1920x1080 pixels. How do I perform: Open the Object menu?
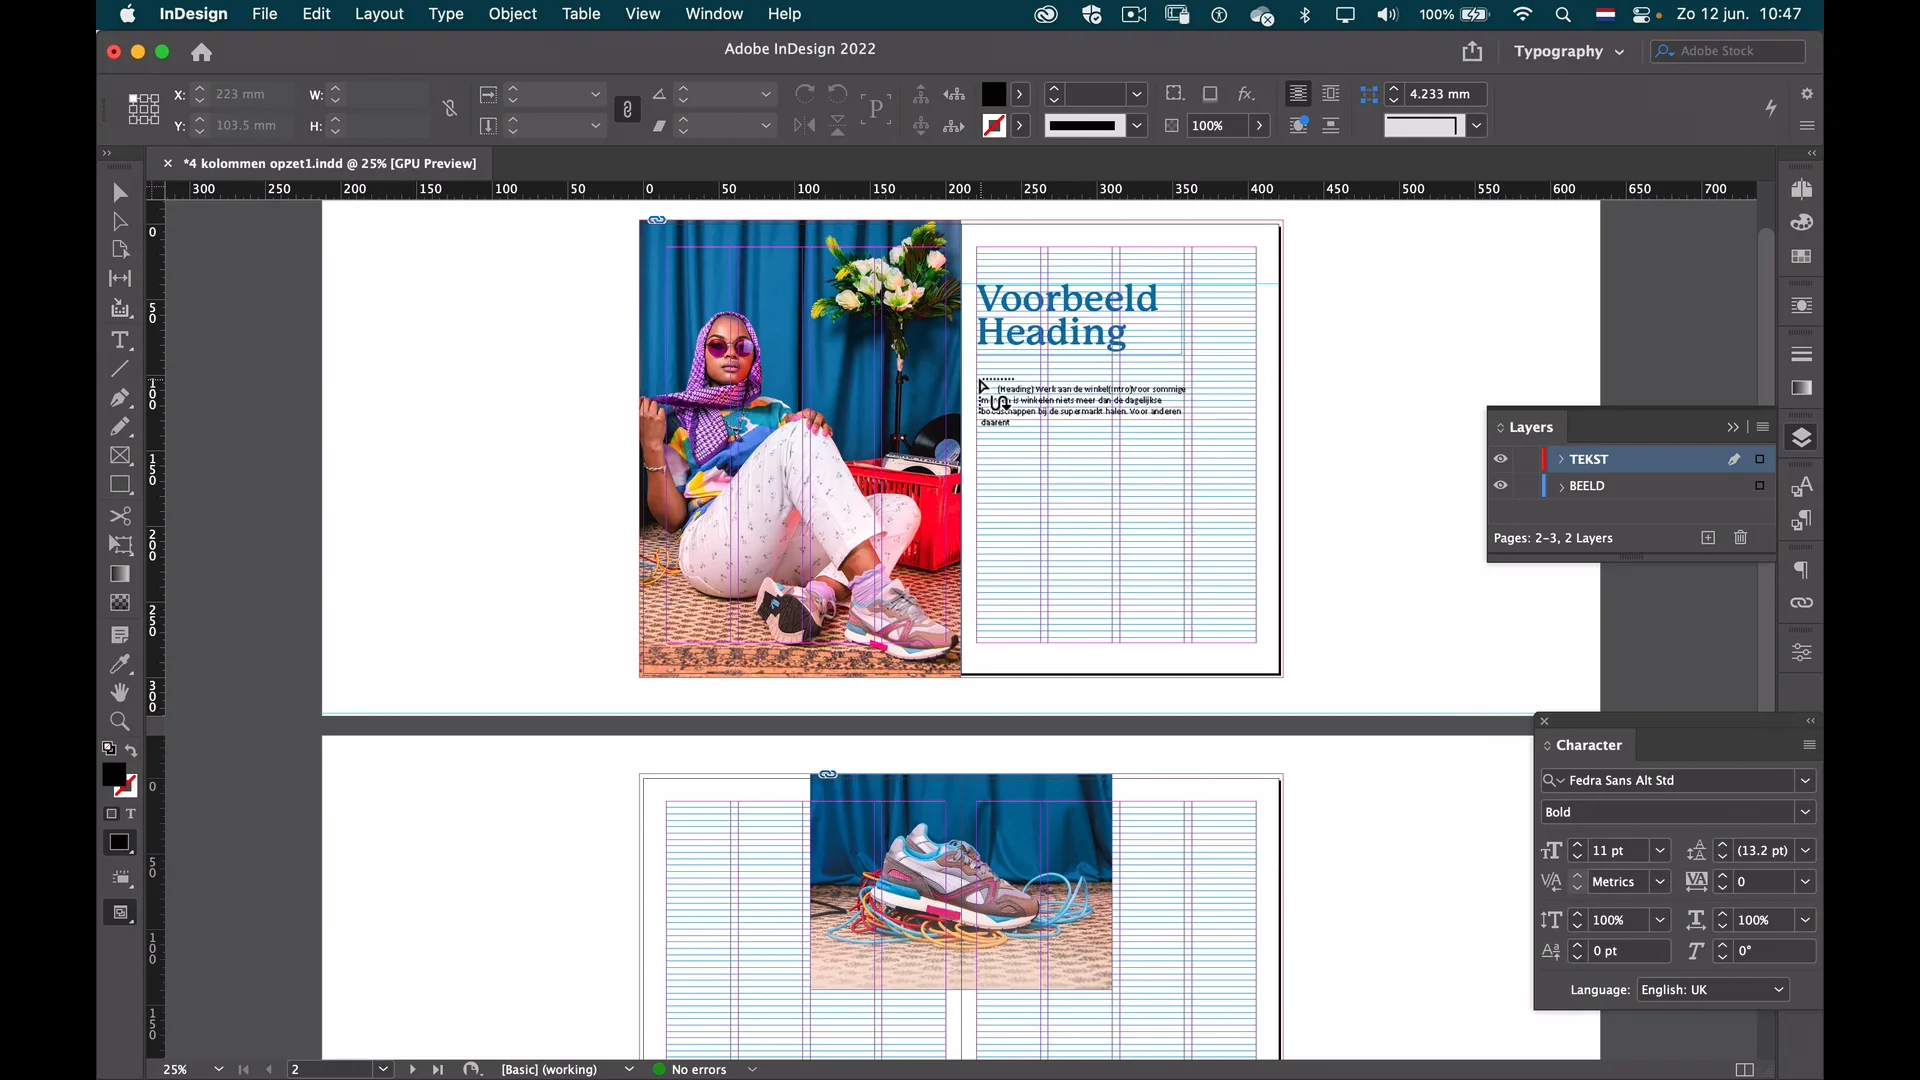click(513, 14)
